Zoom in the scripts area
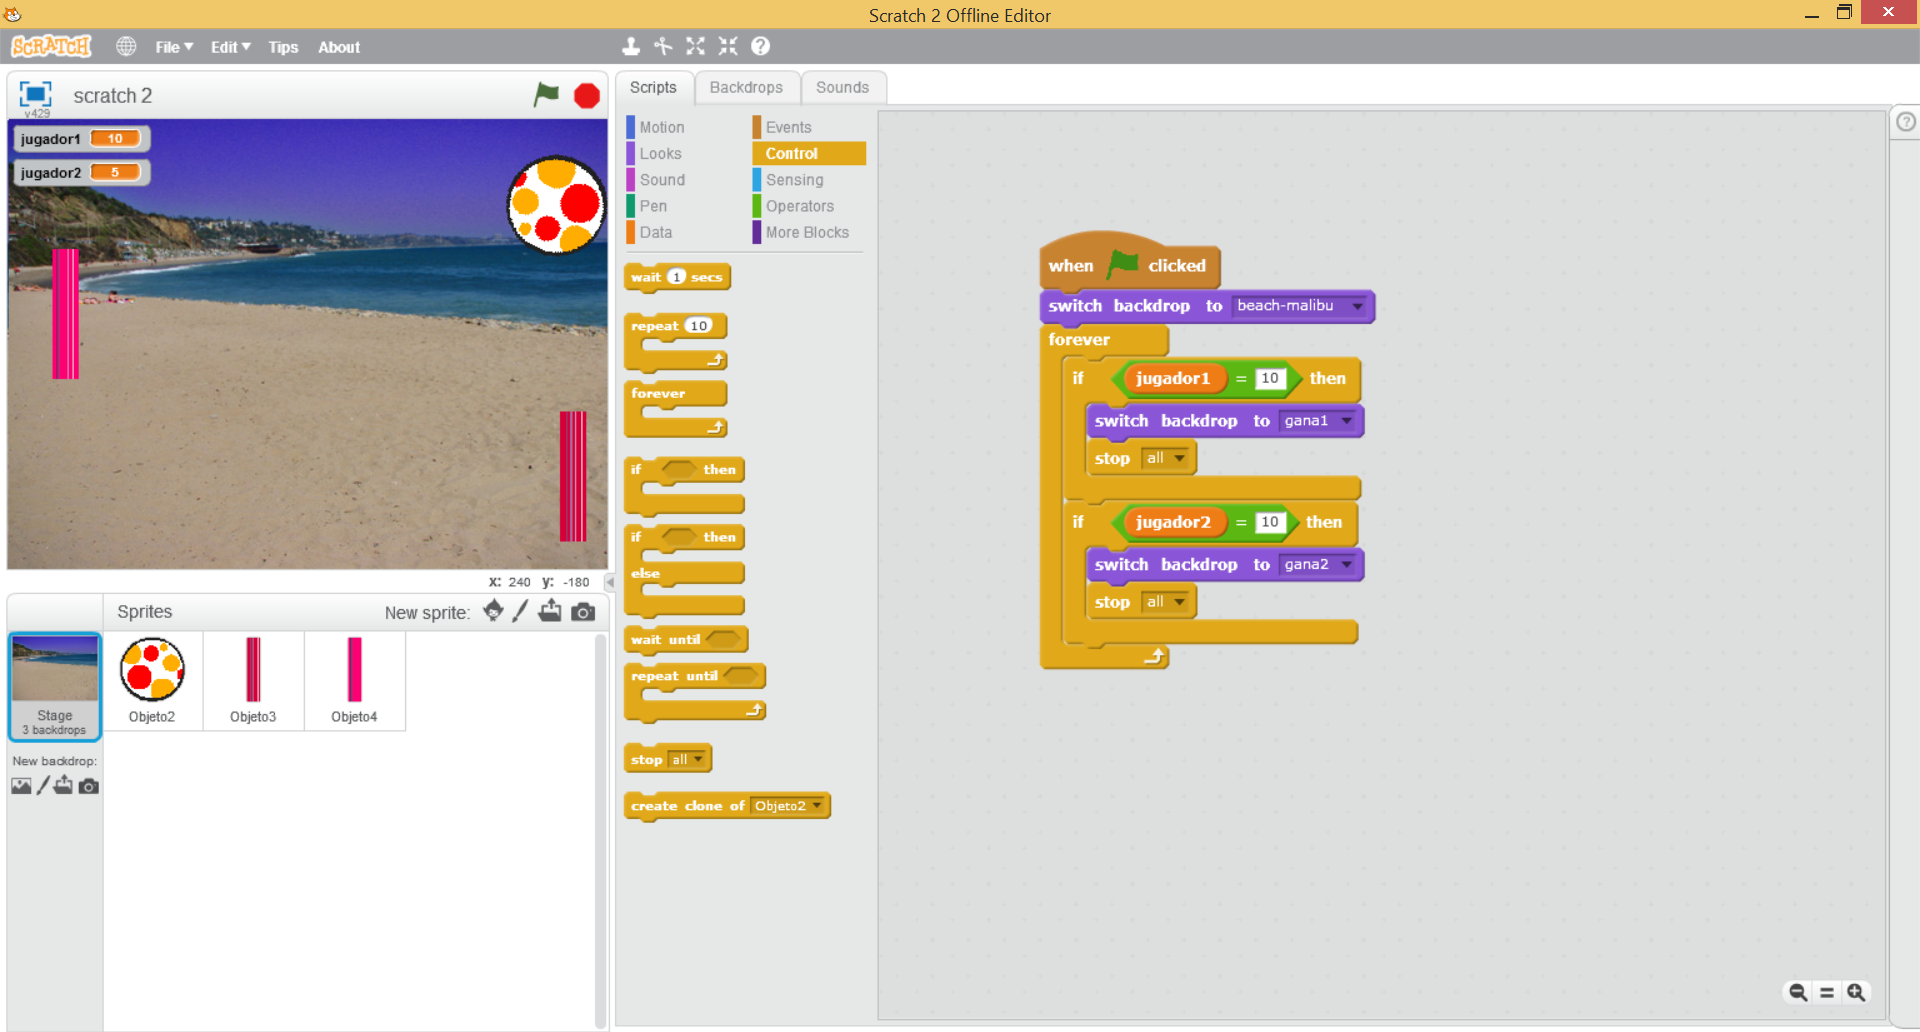Viewport: 1920px width, 1032px height. tap(1856, 992)
